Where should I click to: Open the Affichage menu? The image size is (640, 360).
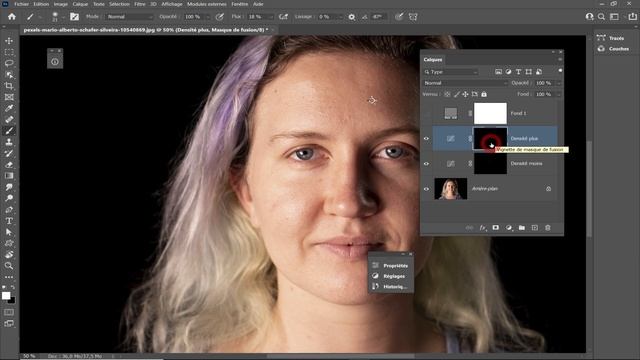(172, 4)
